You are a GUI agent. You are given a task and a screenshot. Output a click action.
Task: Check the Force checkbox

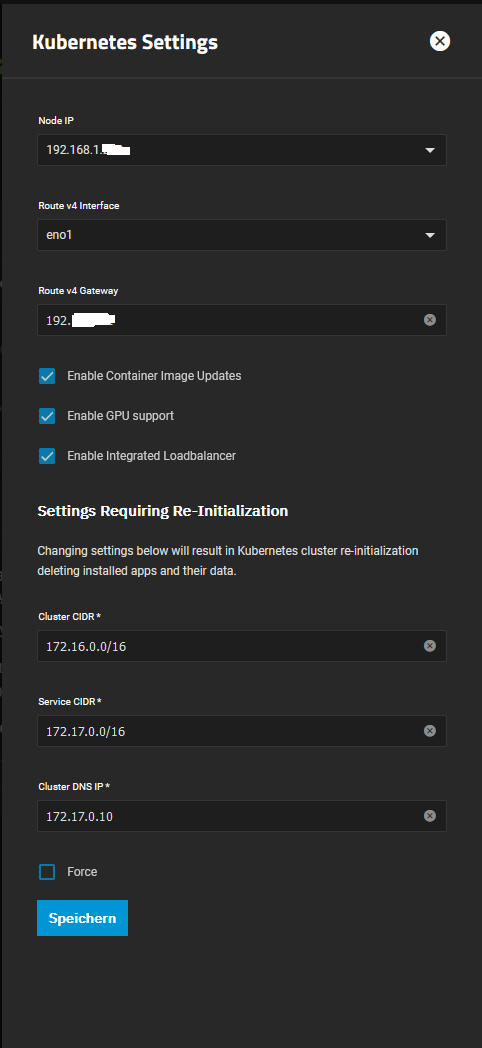point(47,872)
